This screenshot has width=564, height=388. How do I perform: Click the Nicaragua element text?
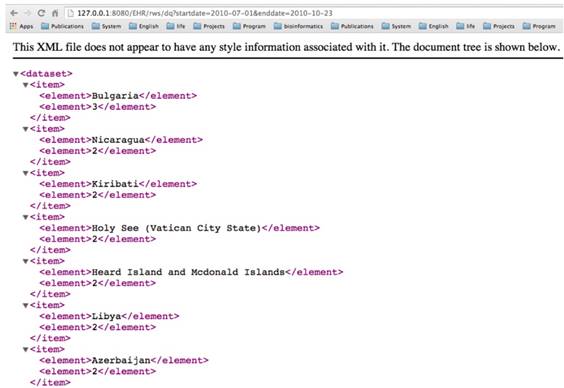118,140
